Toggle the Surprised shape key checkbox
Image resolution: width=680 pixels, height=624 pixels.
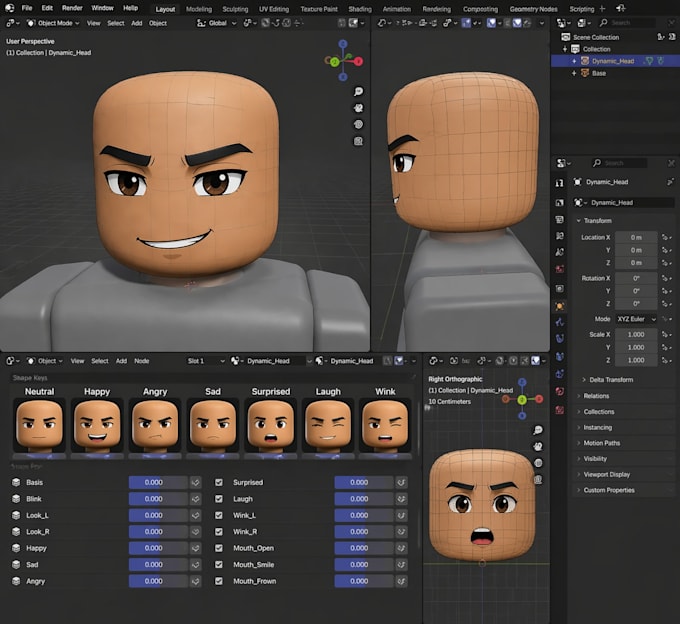[x=219, y=482]
